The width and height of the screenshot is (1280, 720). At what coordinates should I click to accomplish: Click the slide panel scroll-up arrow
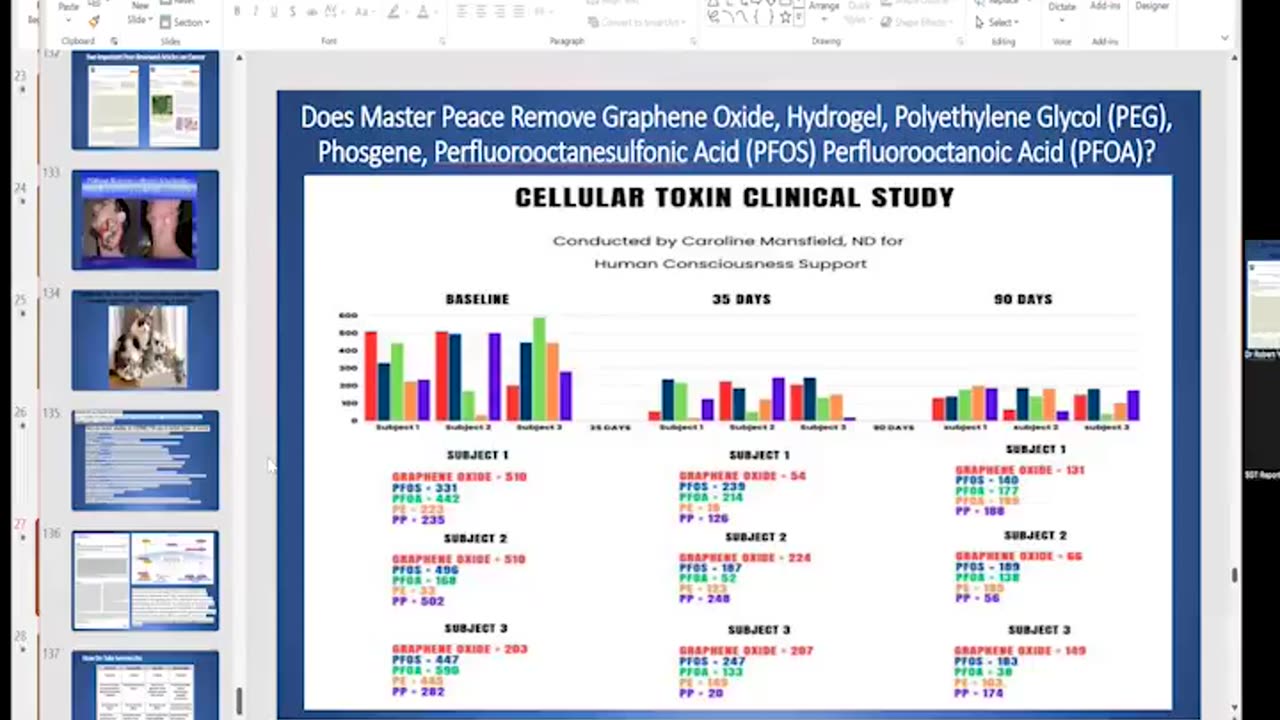point(239,58)
